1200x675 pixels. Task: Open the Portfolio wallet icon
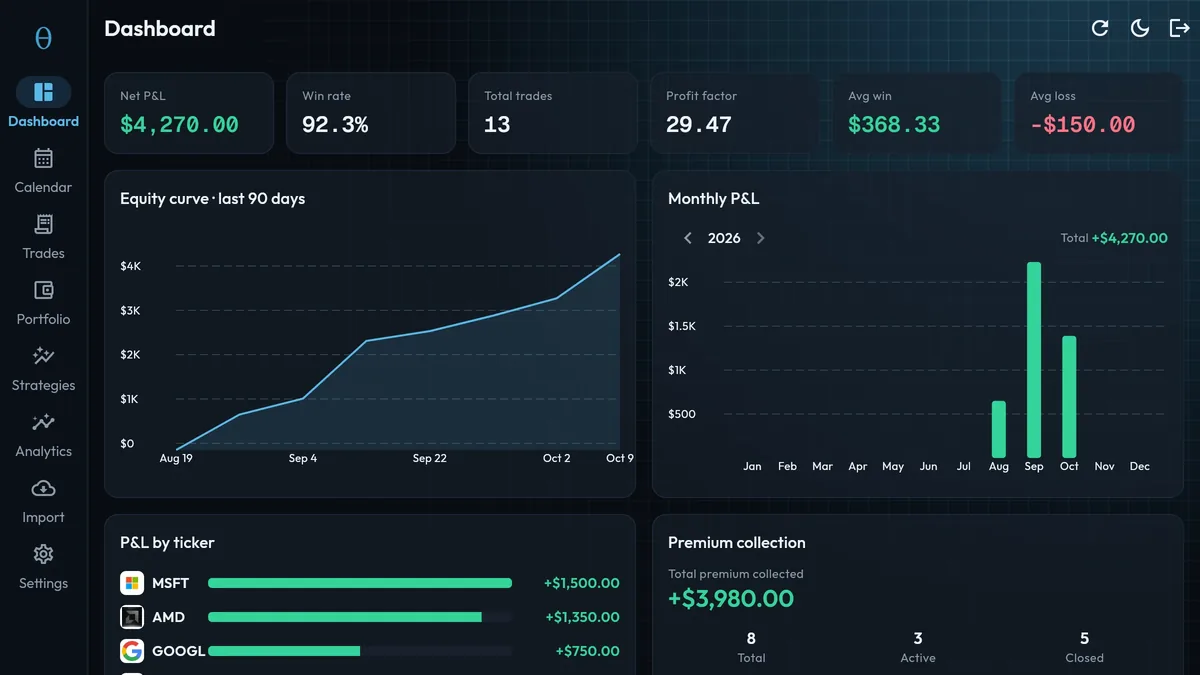[43, 290]
